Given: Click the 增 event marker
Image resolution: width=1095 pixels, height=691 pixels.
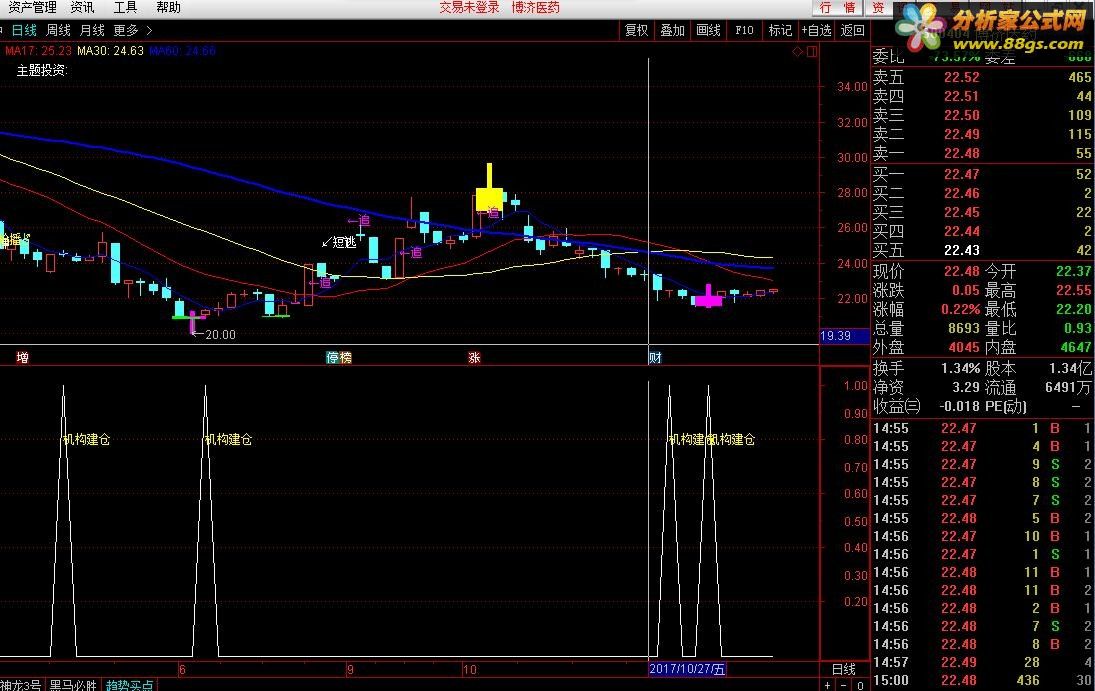Looking at the screenshot, I should pos(22,358).
